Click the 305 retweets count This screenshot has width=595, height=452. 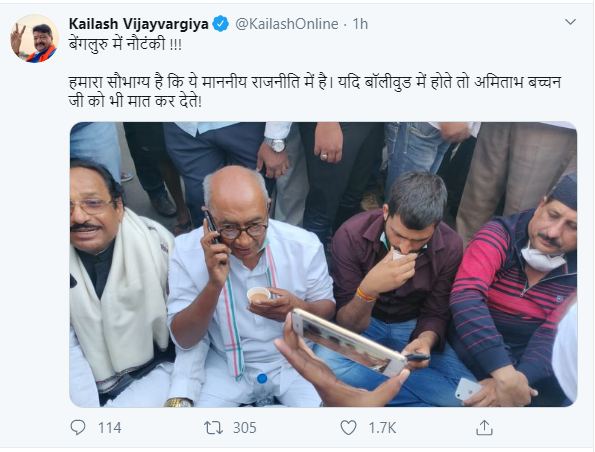click(x=245, y=428)
